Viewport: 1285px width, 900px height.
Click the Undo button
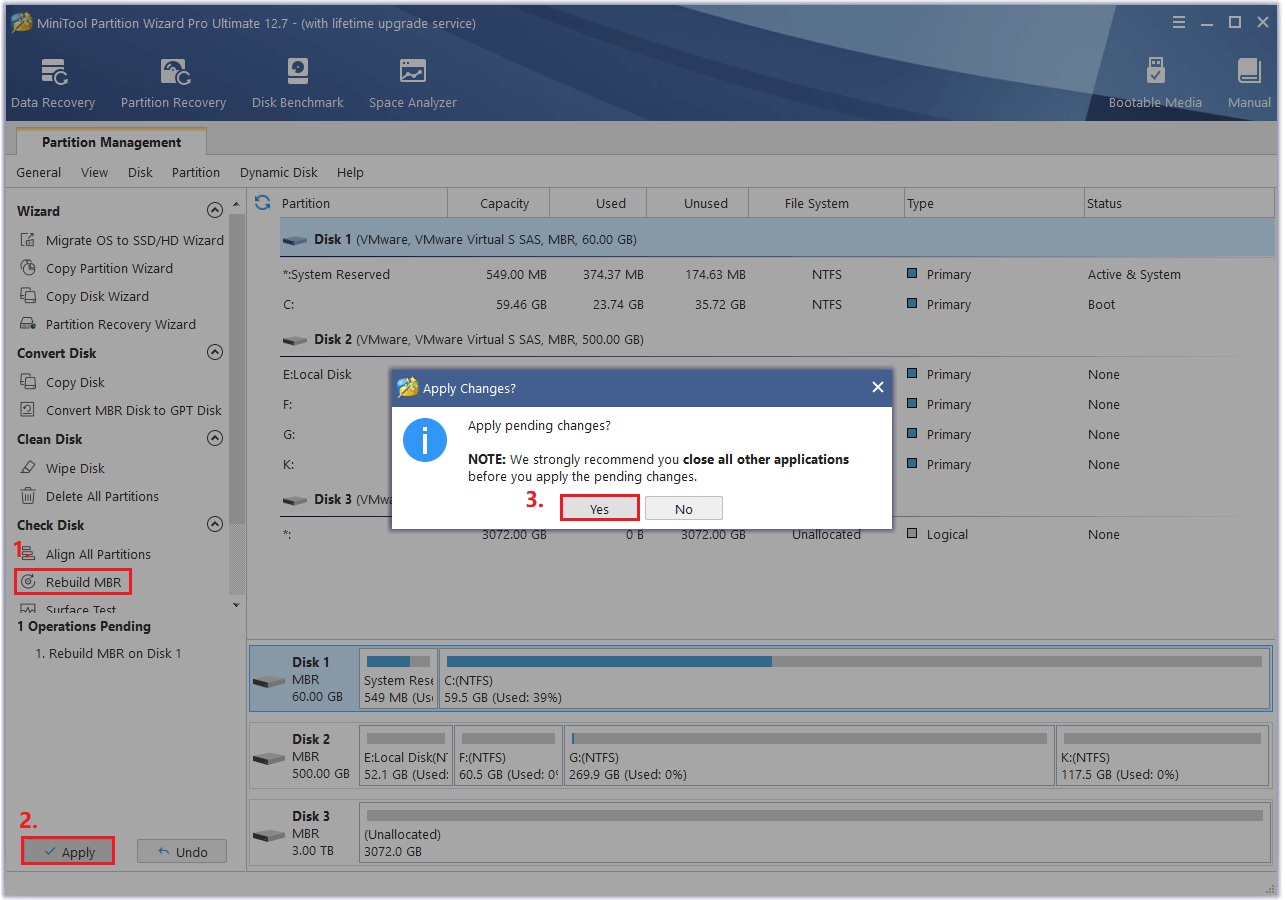tap(182, 851)
